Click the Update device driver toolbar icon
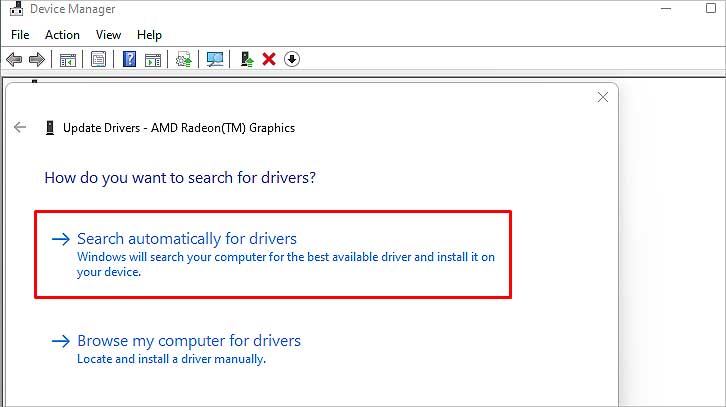The width and height of the screenshot is (726, 407). coord(184,59)
